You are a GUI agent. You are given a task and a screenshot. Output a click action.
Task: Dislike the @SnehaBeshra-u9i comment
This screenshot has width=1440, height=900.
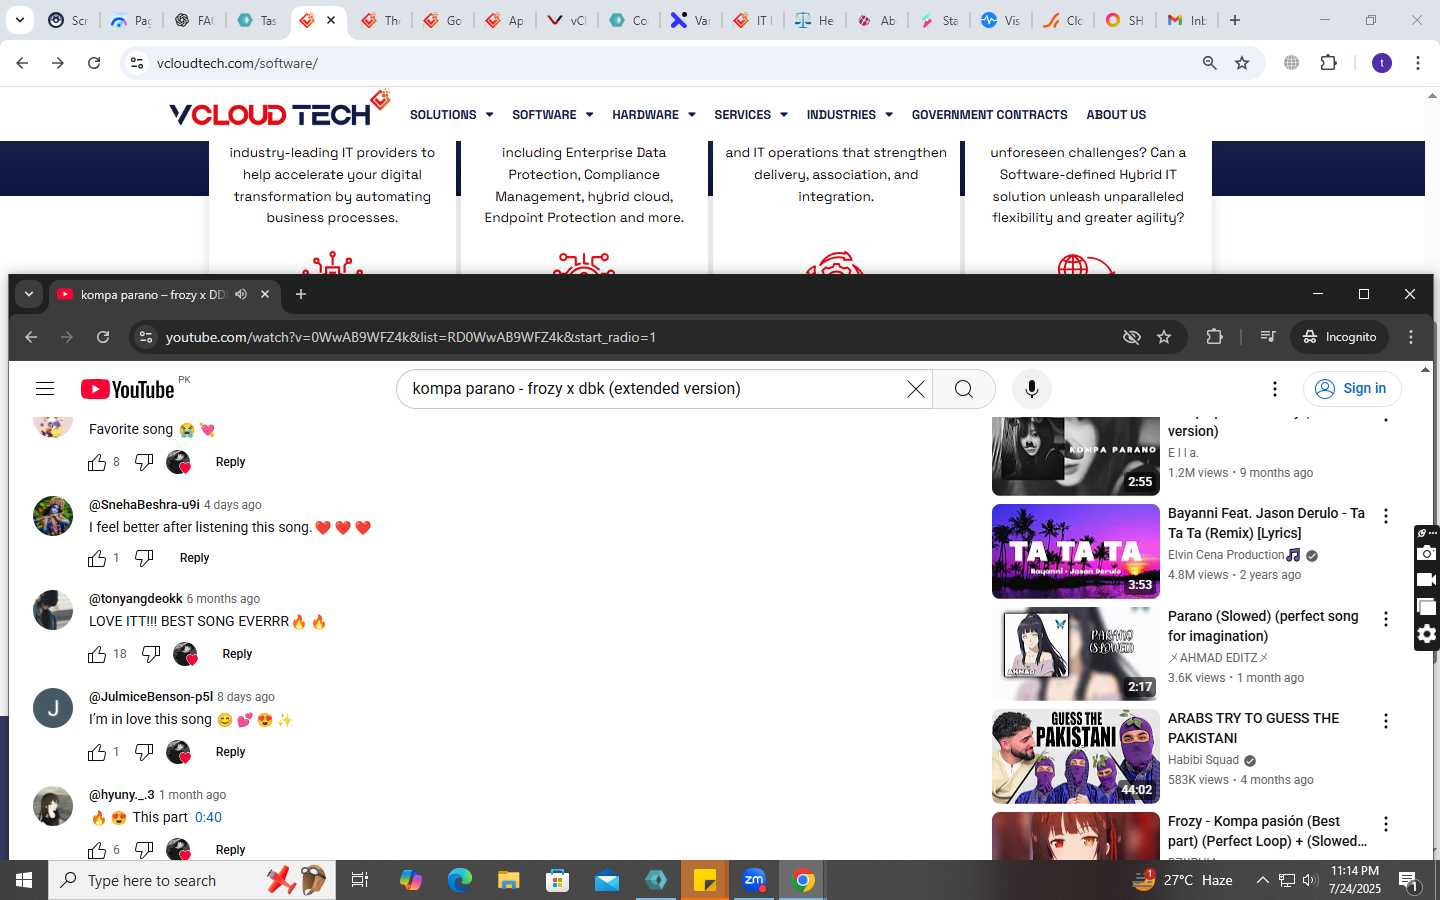coord(144,558)
